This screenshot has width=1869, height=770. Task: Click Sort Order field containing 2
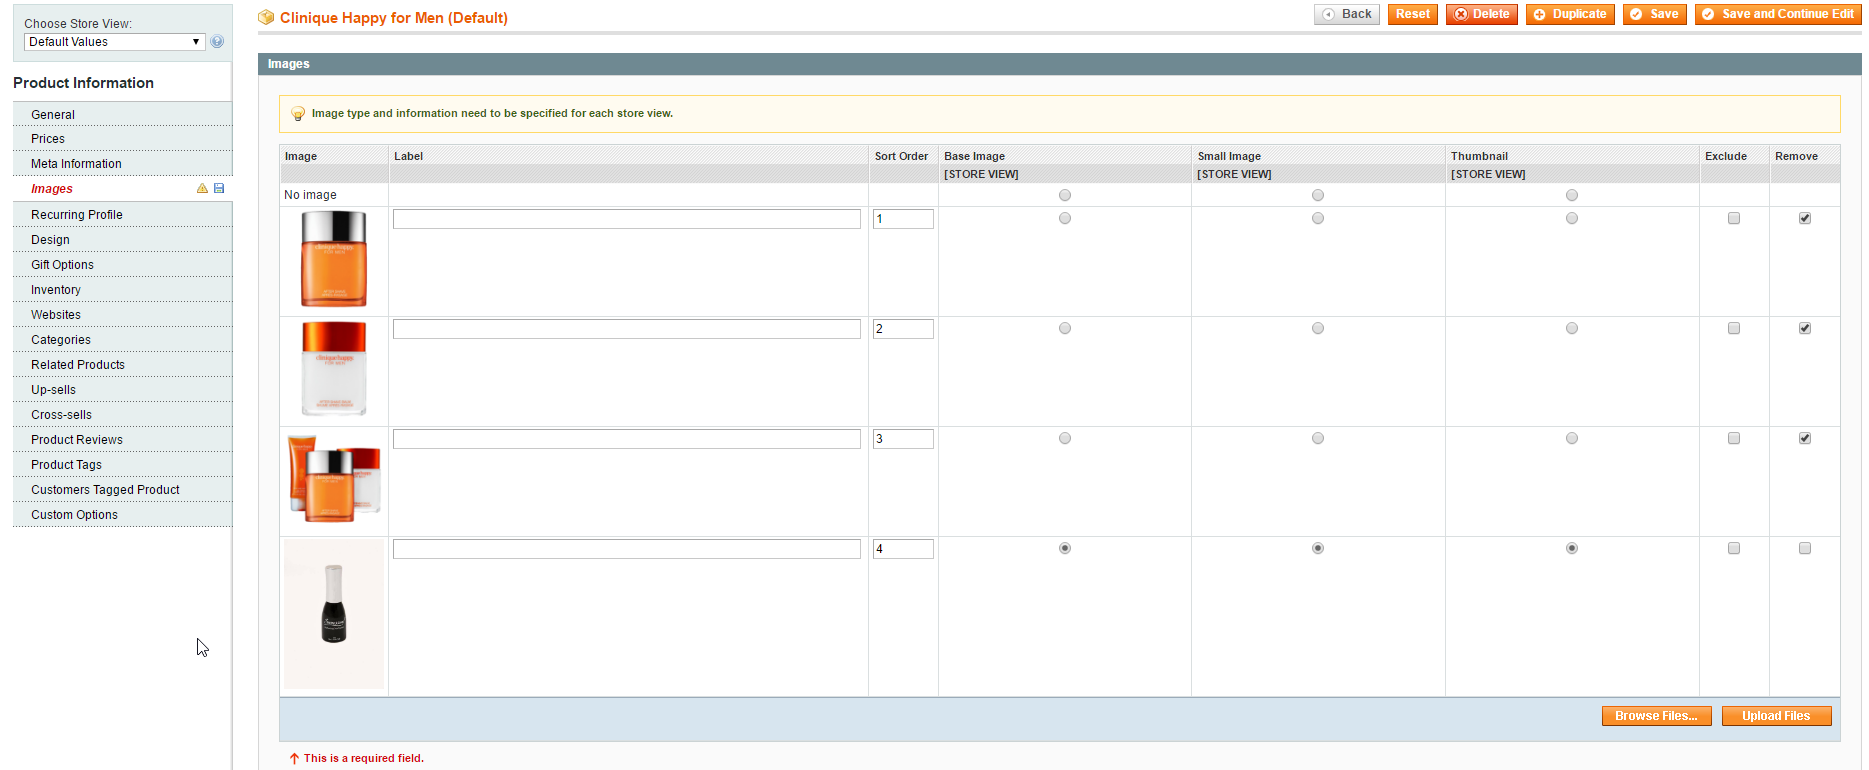point(903,329)
